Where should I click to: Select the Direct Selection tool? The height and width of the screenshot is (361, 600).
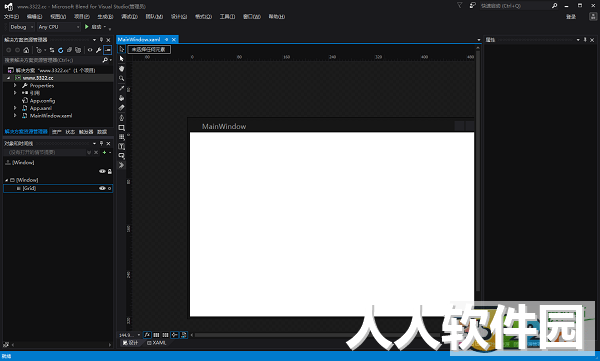coord(122,59)
